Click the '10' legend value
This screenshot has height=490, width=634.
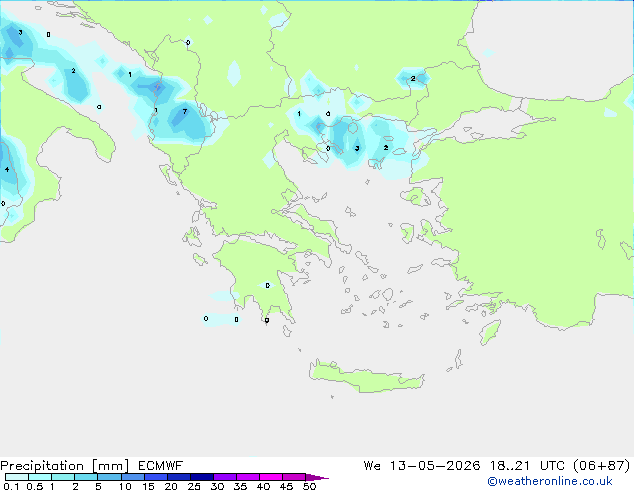[x=125, y=486]
